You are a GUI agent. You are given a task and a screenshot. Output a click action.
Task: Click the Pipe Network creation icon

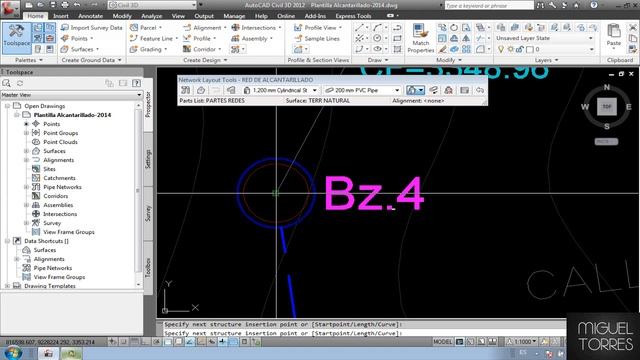[235, 49]
